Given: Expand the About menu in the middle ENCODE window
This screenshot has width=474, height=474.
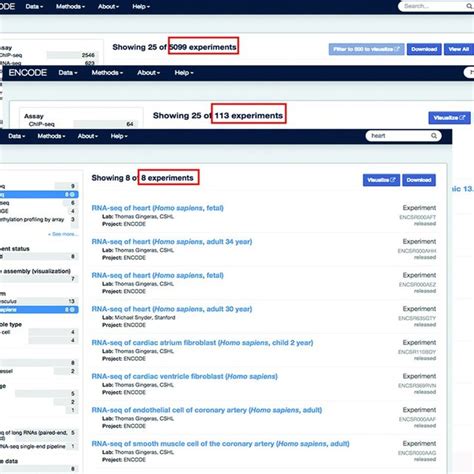Looking at the screenshot, I should (x=149, y=73).
